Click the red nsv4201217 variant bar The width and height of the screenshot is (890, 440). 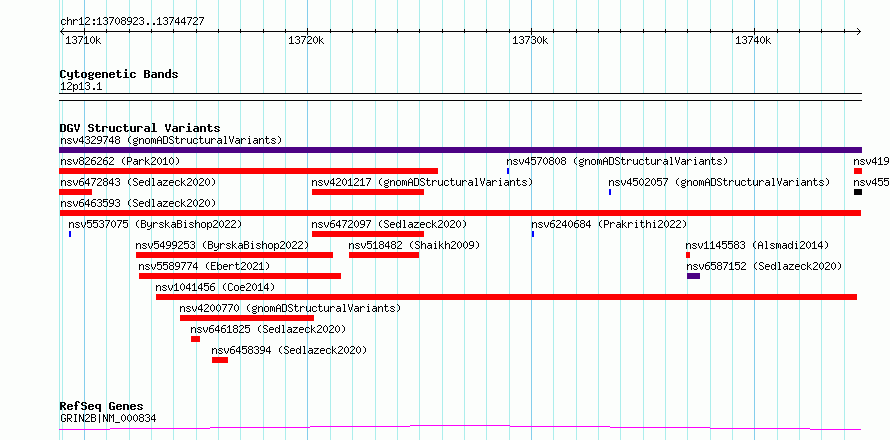tap(368, 192)
